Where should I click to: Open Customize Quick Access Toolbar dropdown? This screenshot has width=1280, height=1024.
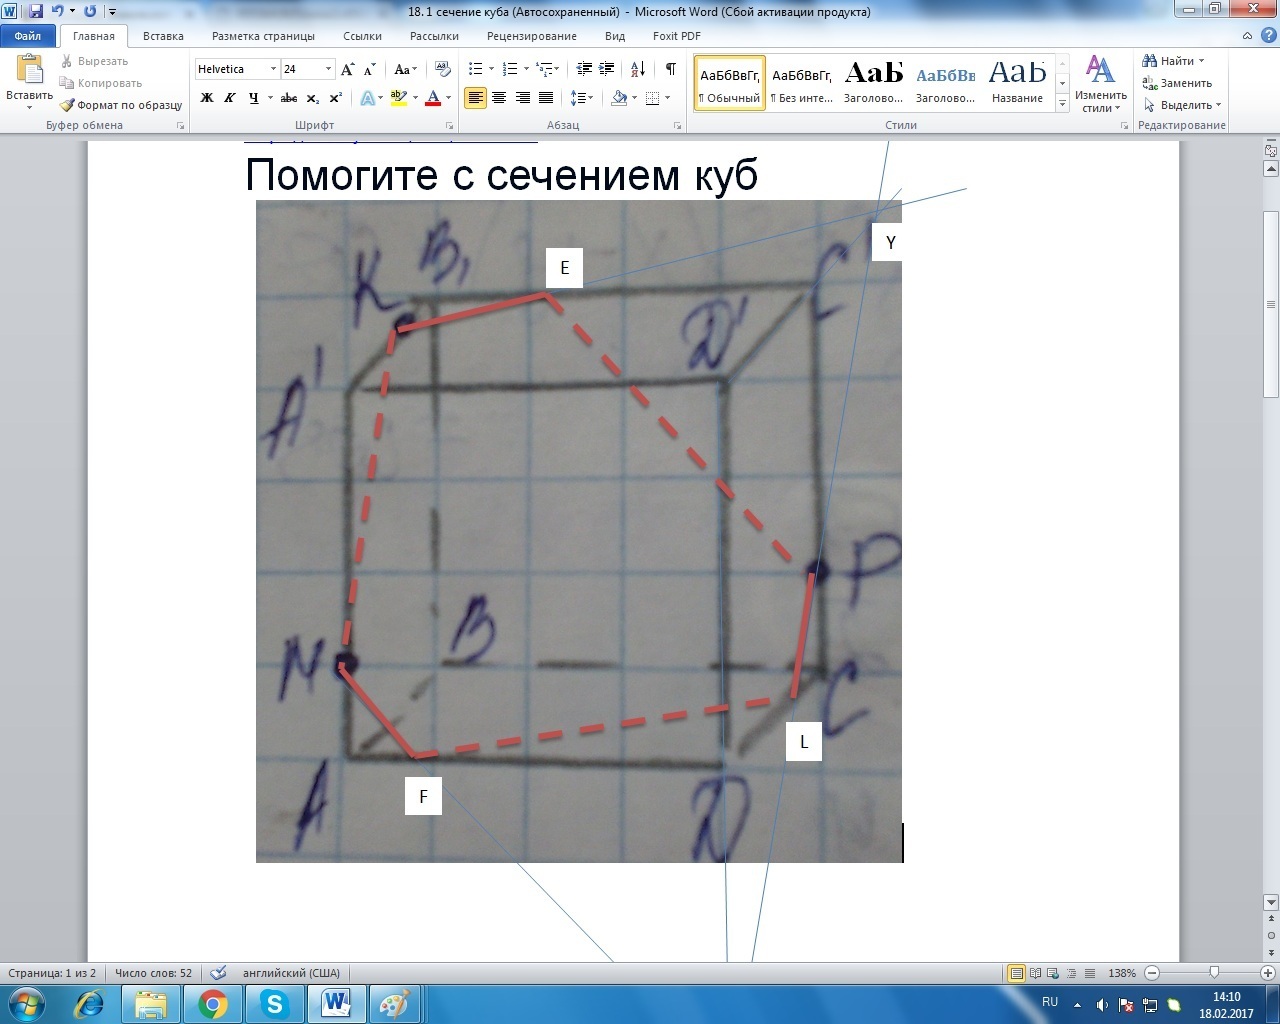coord(111,12)
